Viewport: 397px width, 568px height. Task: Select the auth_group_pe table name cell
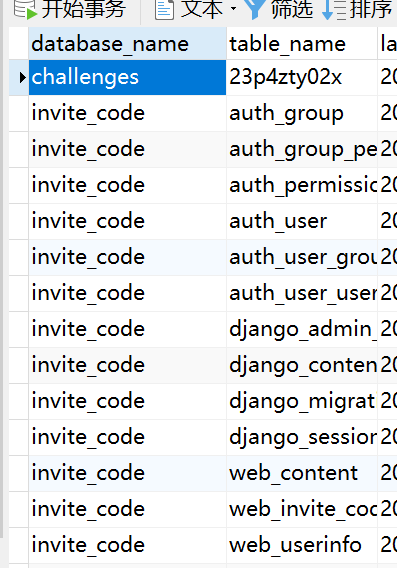tap(302, 150)
